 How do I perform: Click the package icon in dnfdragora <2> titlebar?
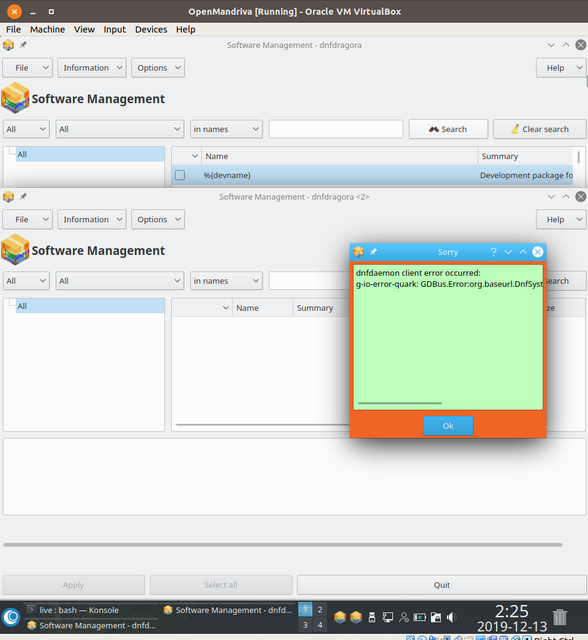point(8,196)
